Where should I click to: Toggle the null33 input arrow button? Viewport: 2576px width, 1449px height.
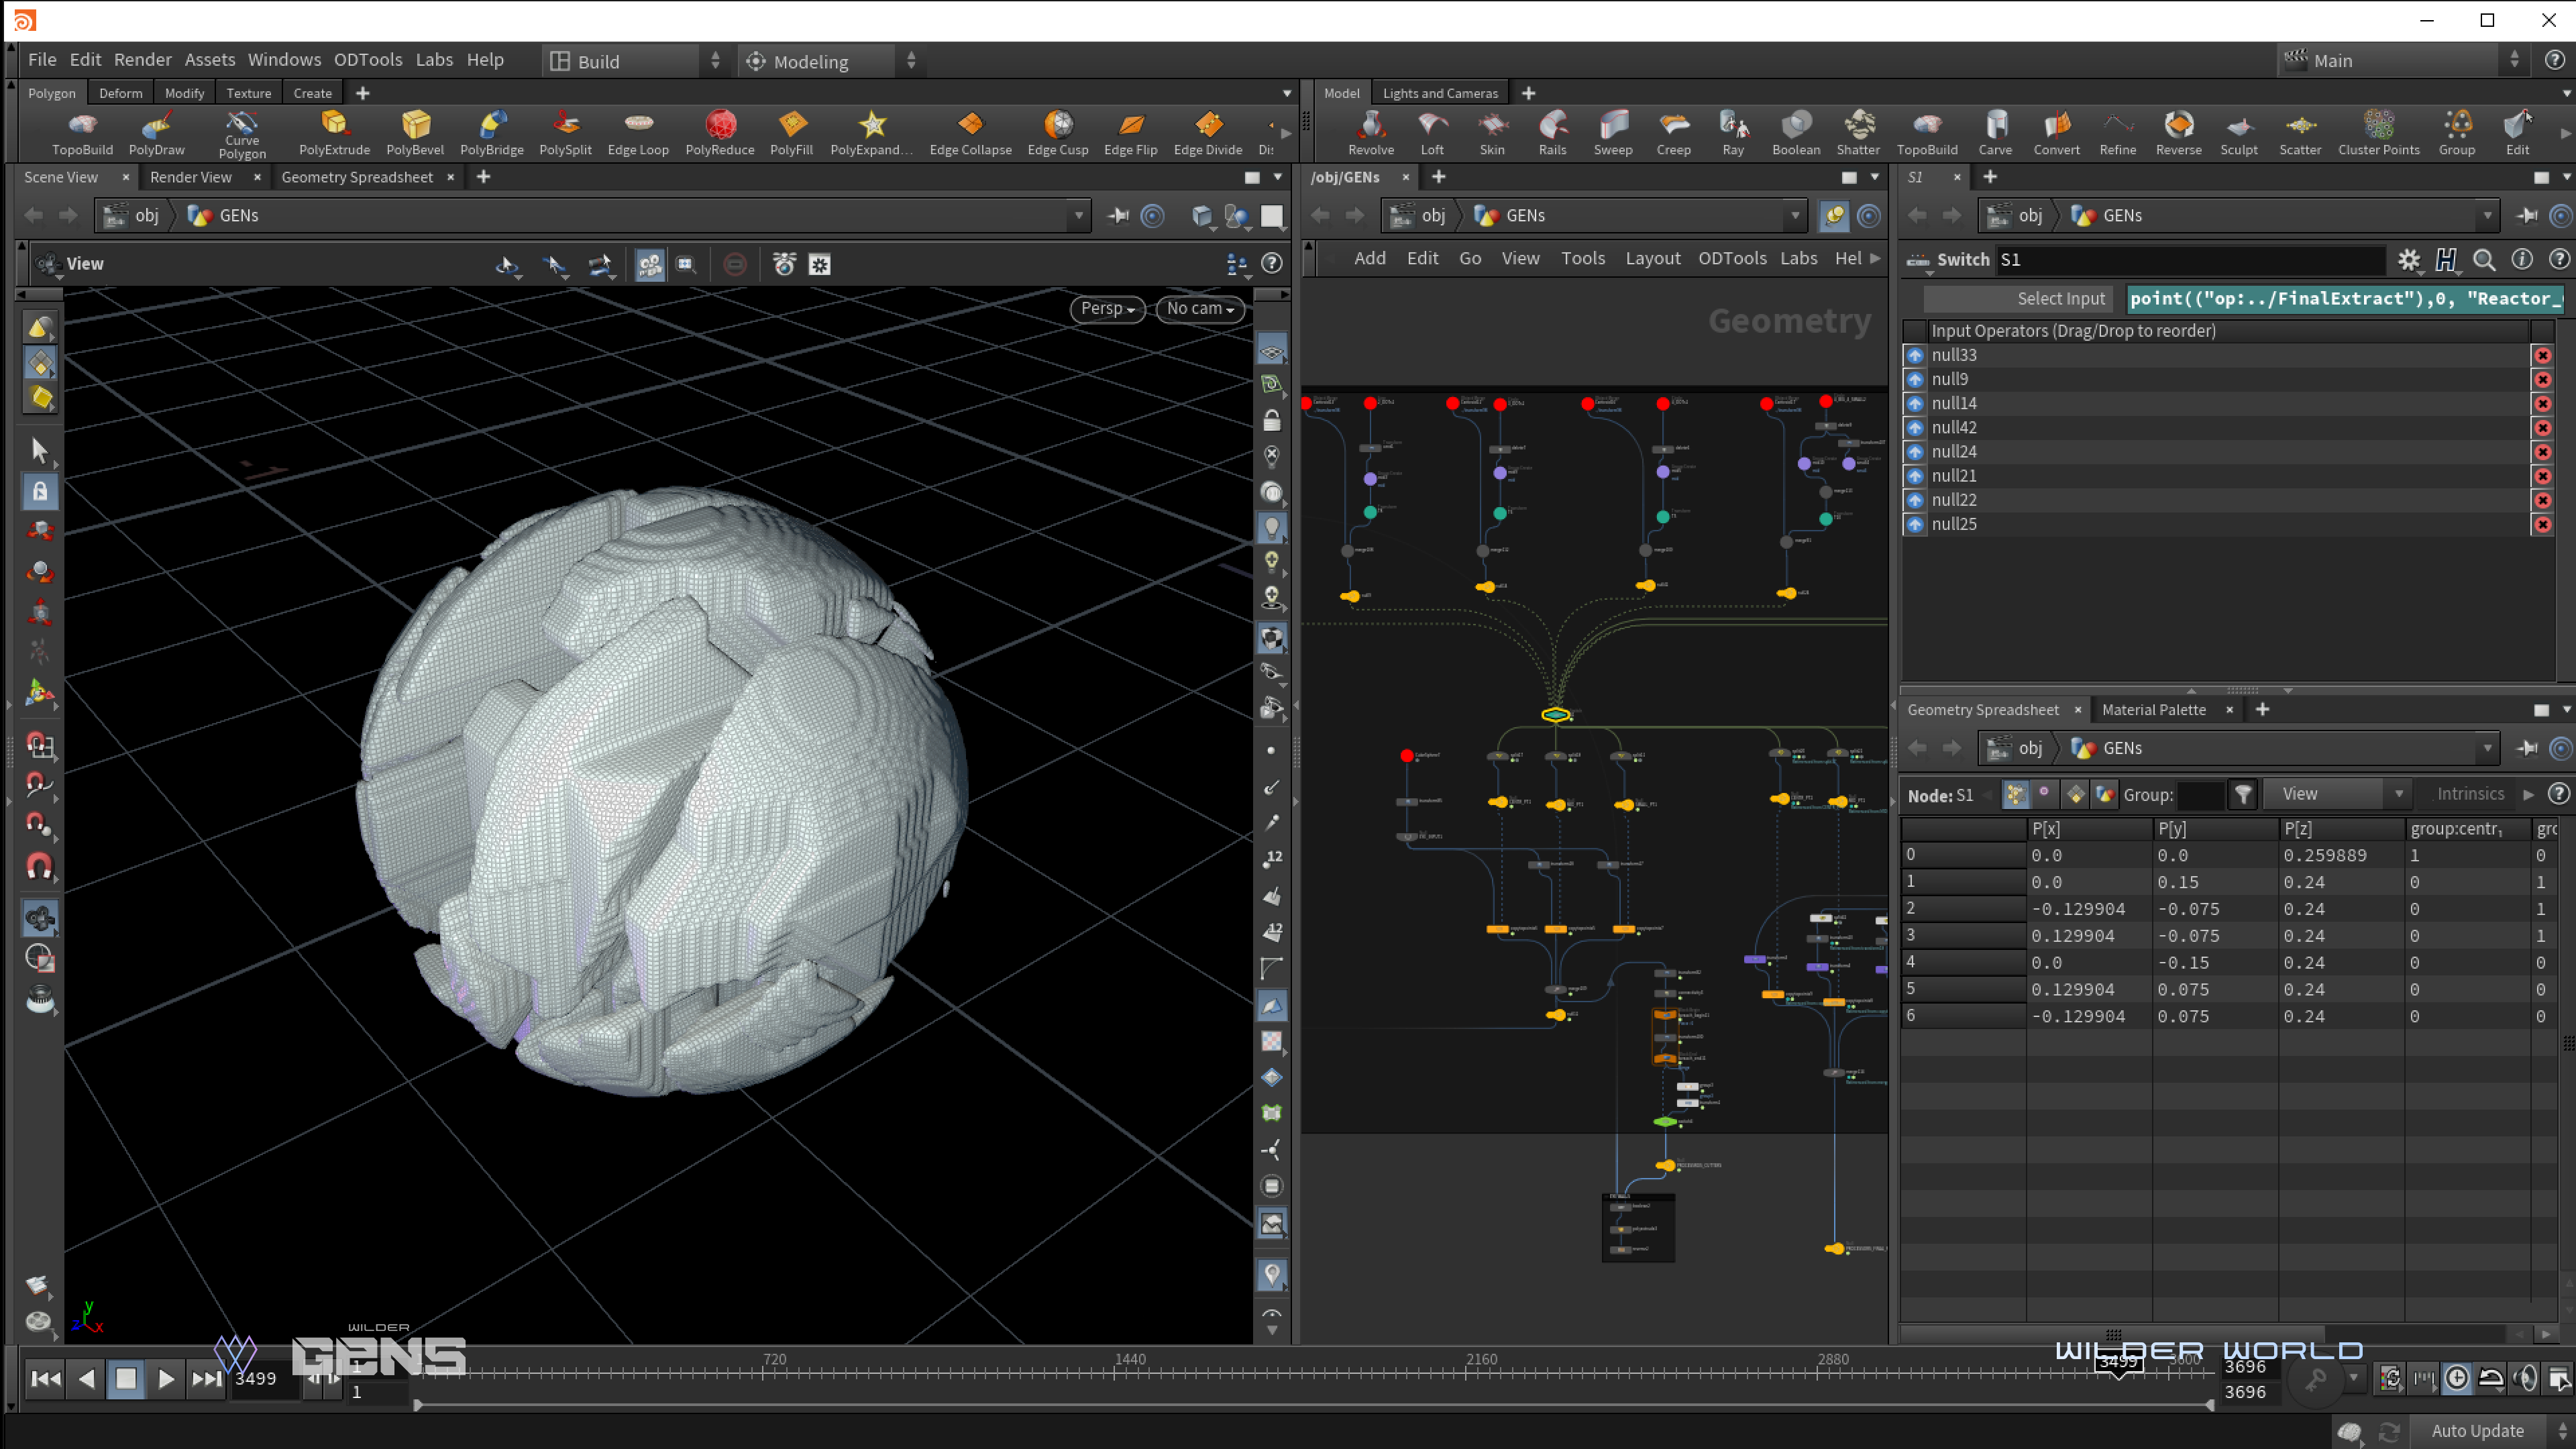1915,355
